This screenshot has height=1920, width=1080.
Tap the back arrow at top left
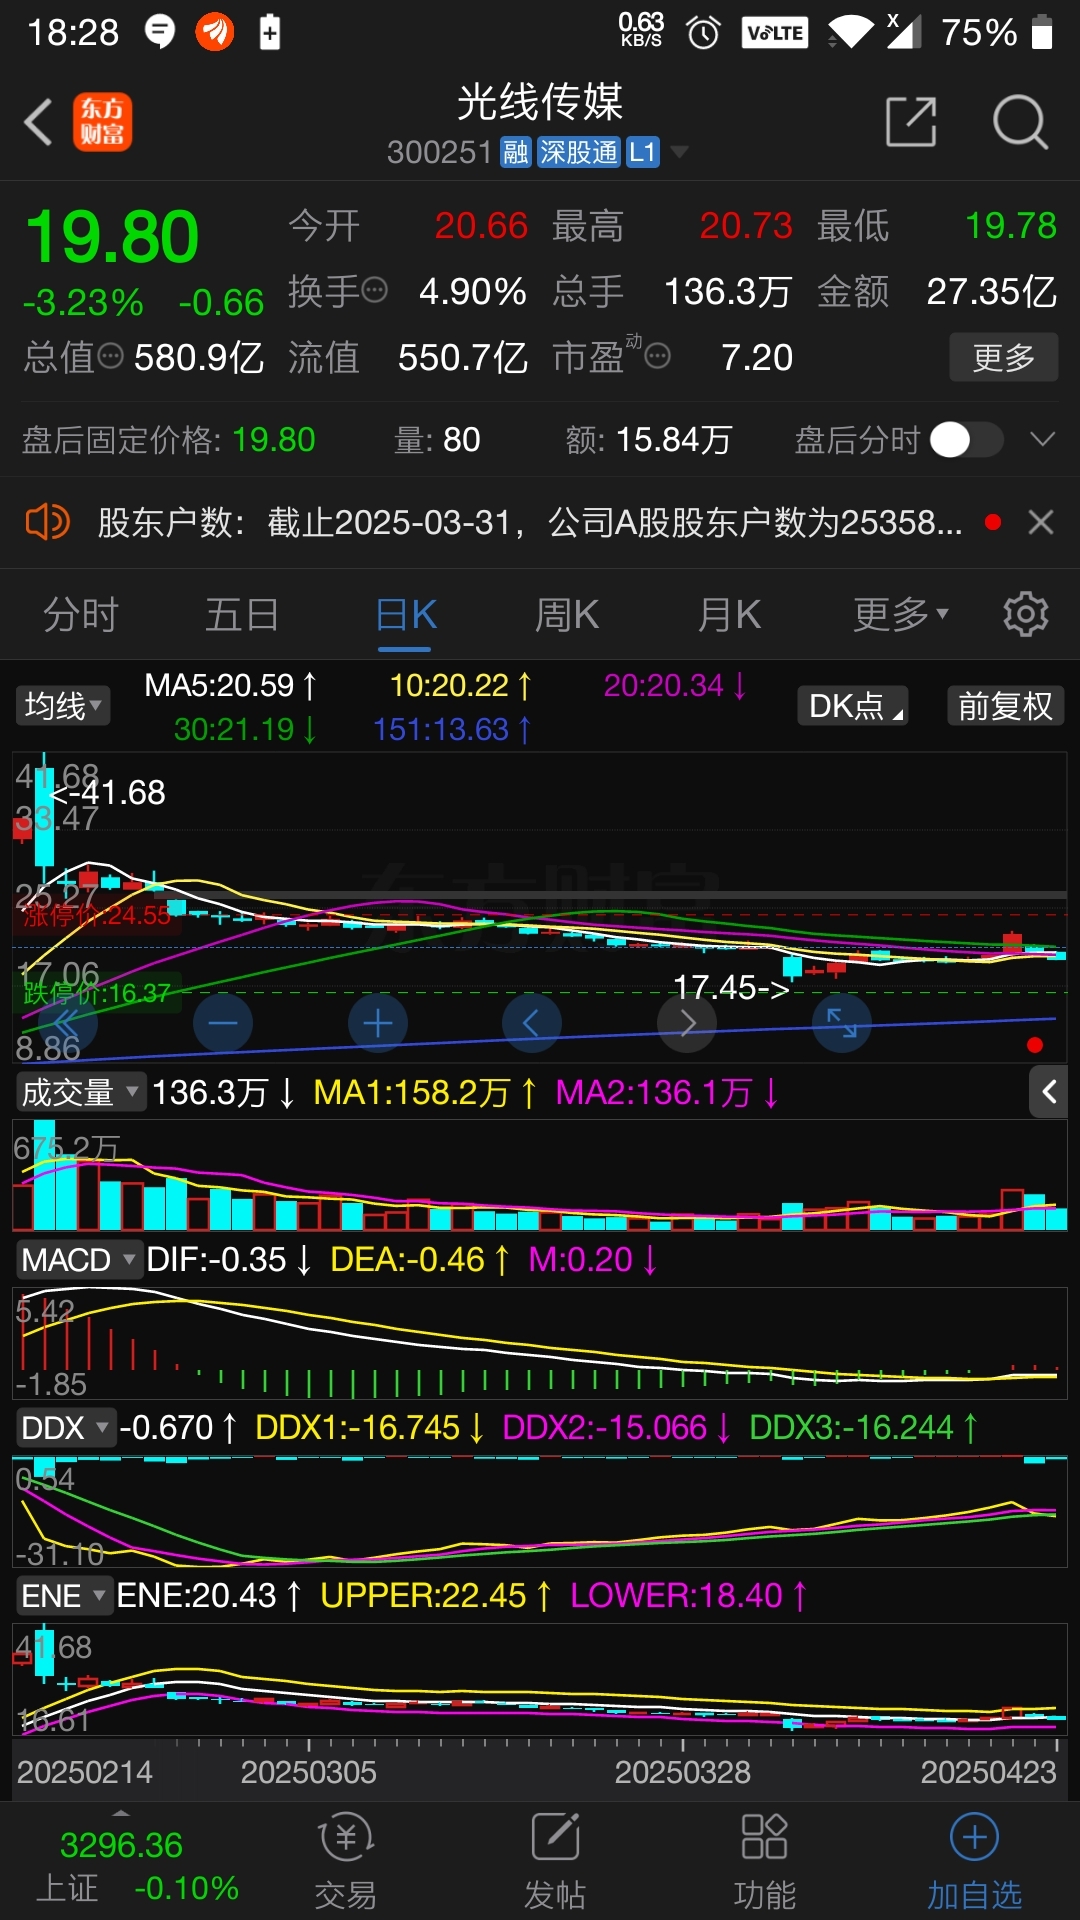[x=38, y=123]
